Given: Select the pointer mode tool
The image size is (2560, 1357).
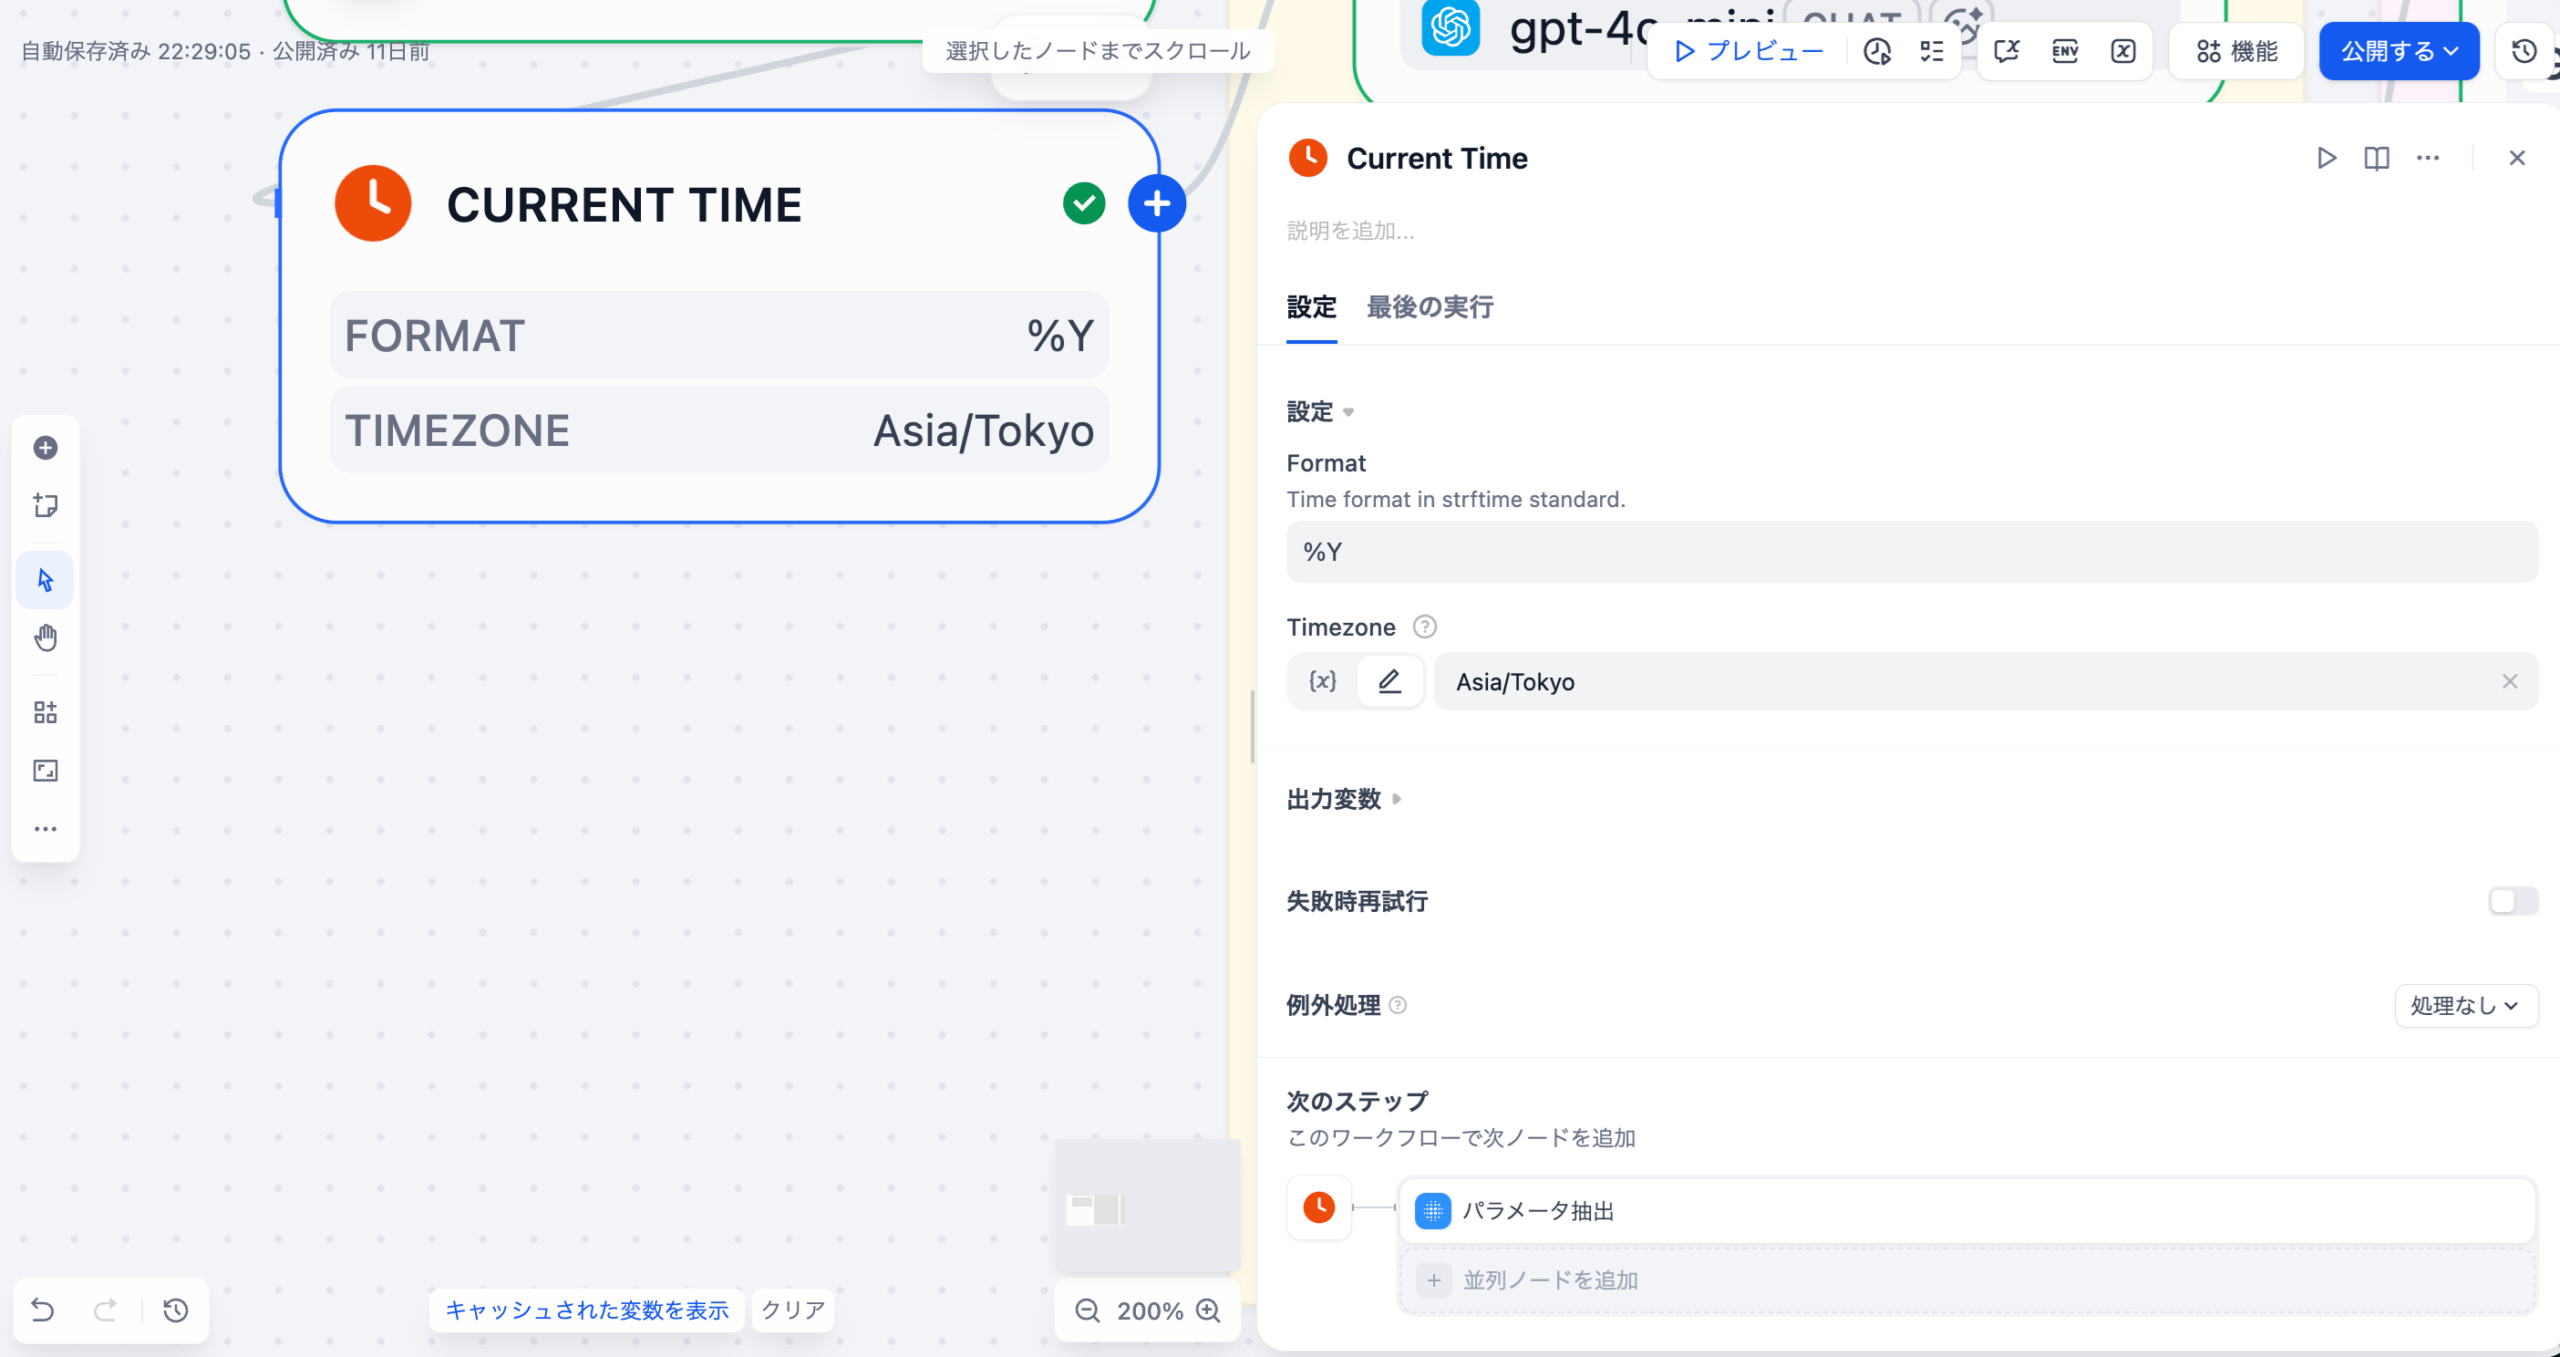Looking at the screenshot, I should click(45, 580).
